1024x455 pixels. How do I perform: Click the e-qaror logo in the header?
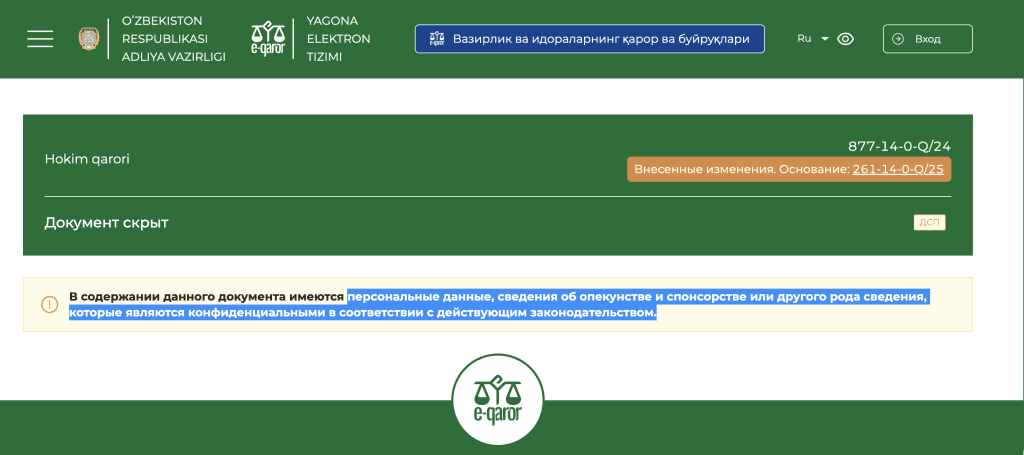click(x=268, y=39)
